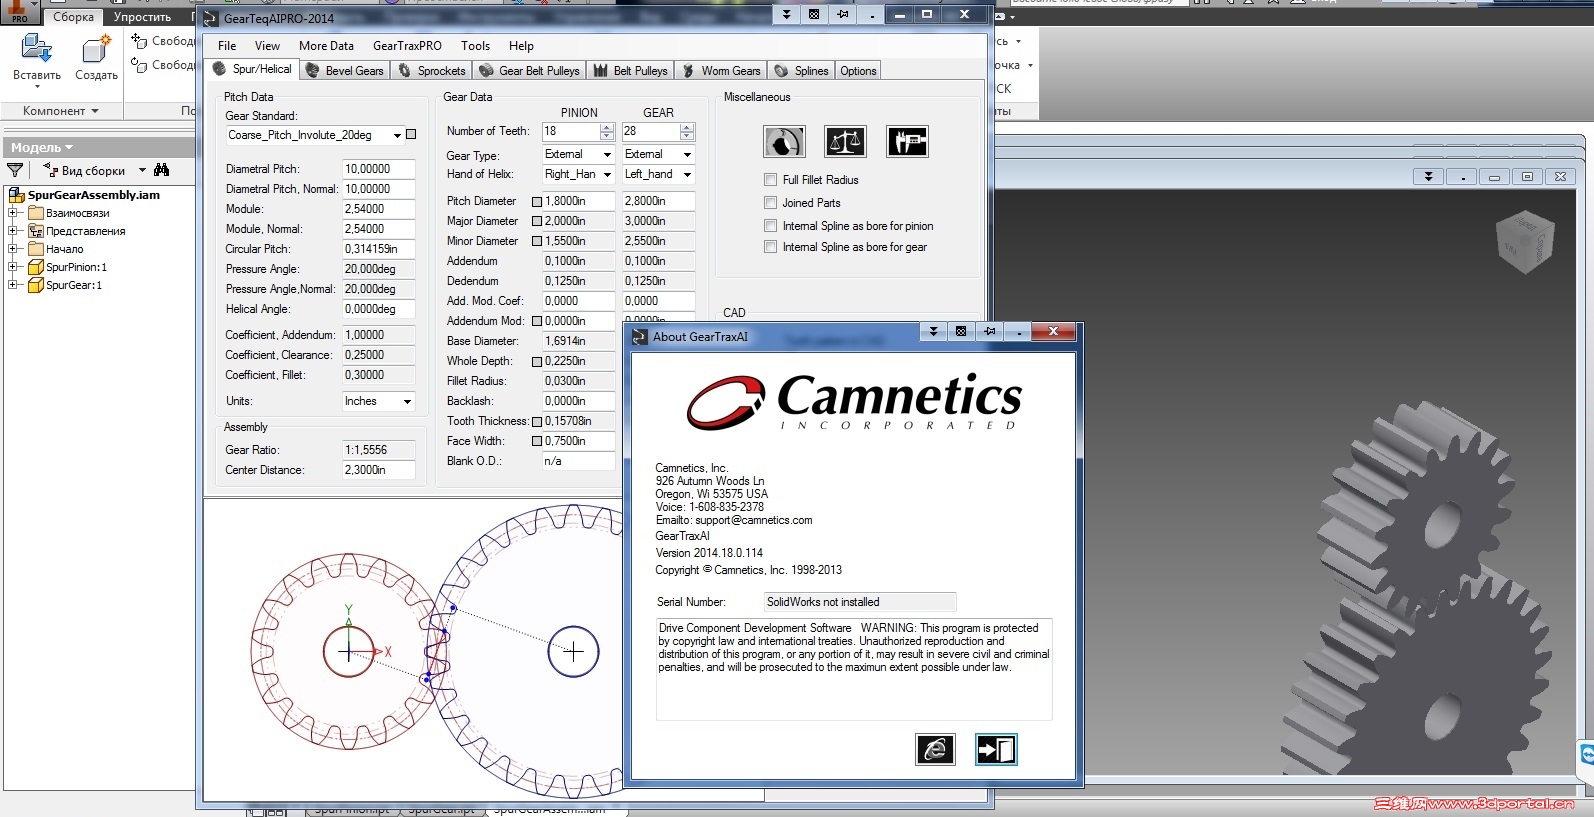Enable Internal Spline as bore for gear
Screen dimensions: 1594x817
click(x=770, y=247)
